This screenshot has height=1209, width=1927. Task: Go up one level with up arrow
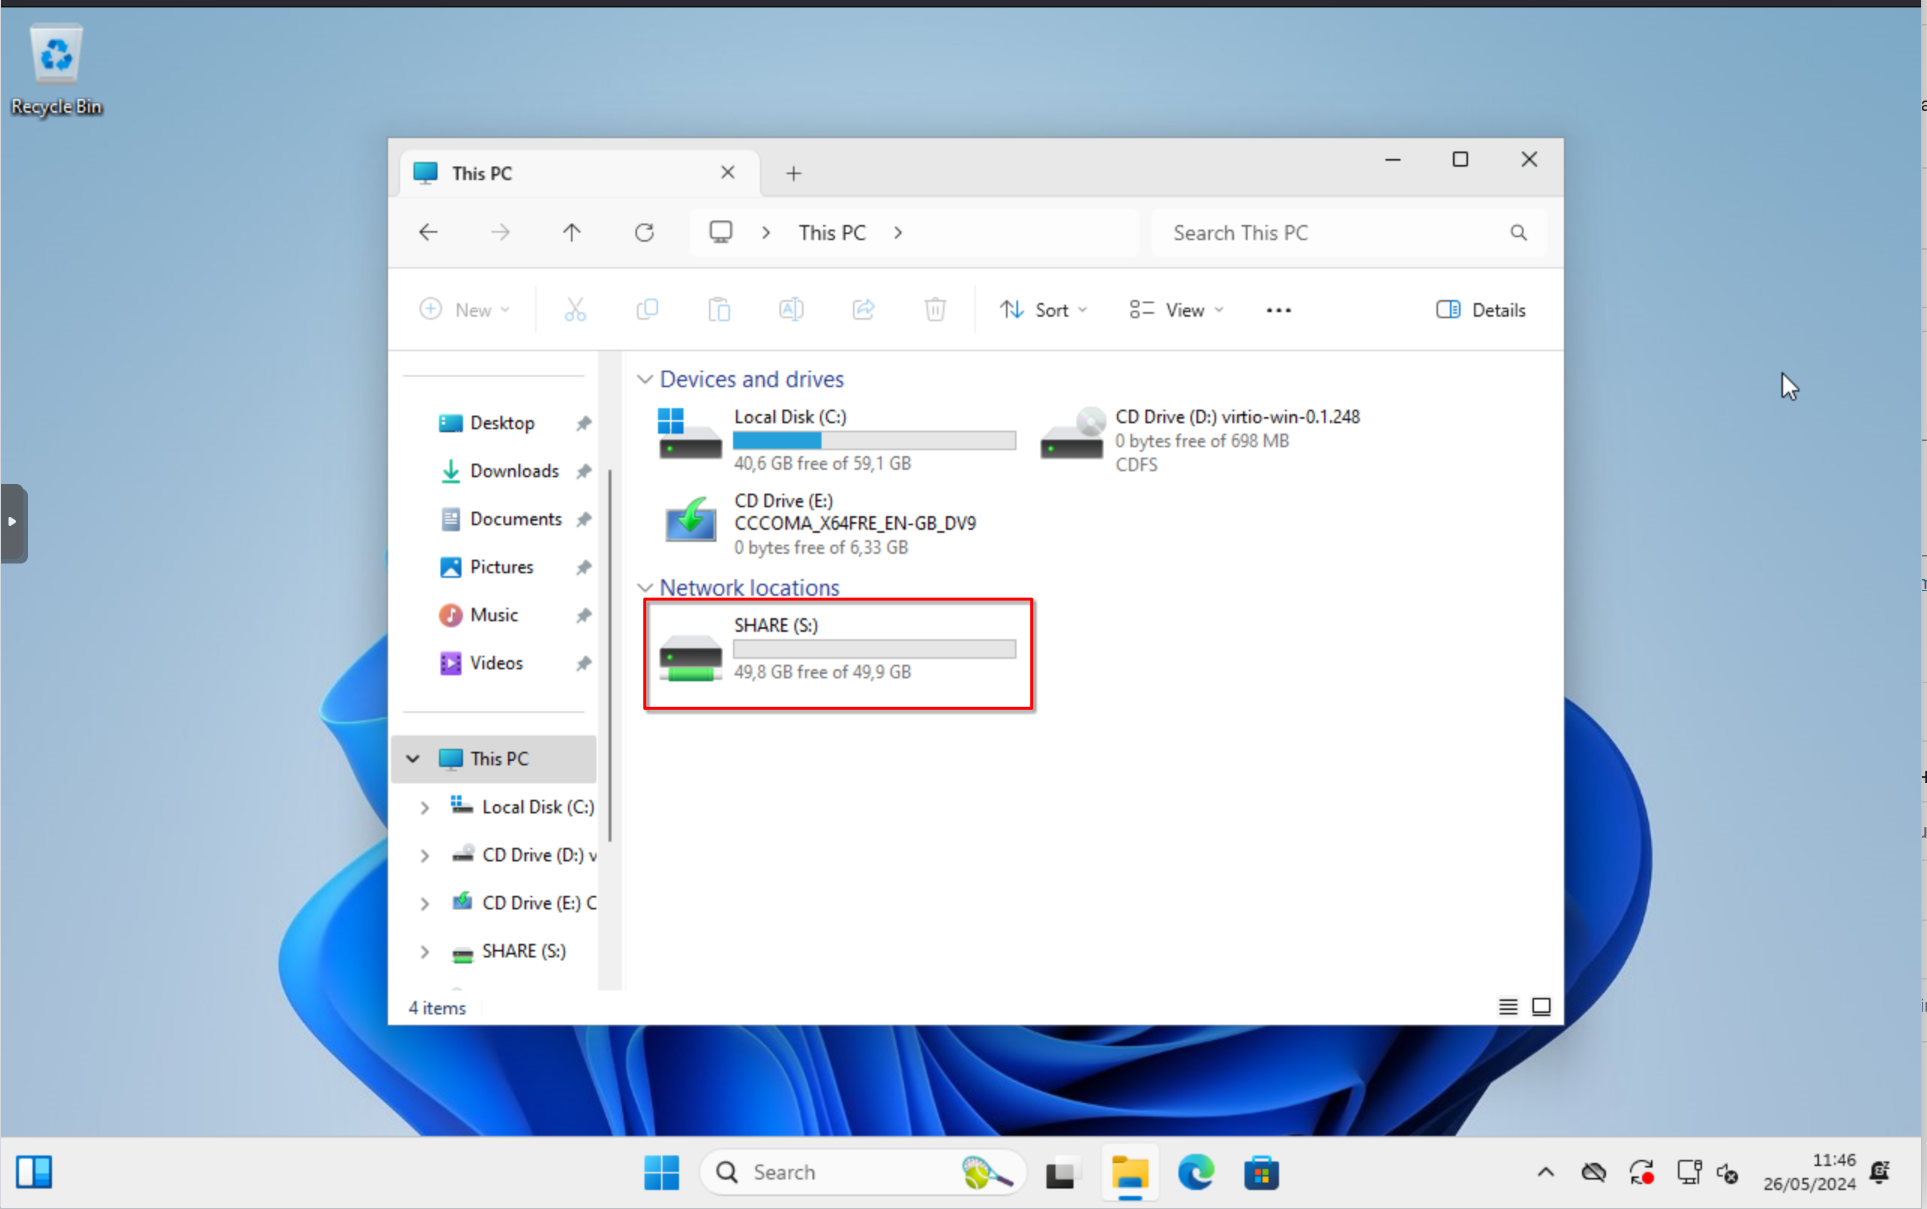[572, 233]
